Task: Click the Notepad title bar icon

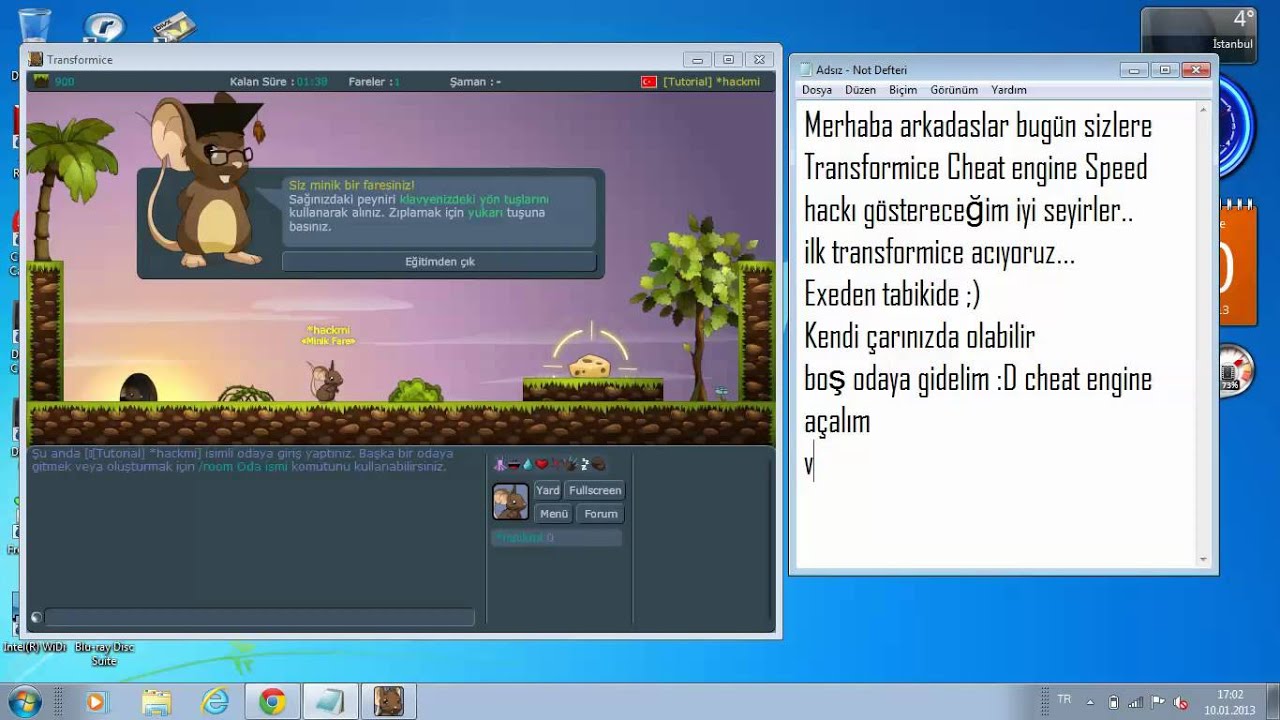Action: pyautogui.click(x=805, y=70)
